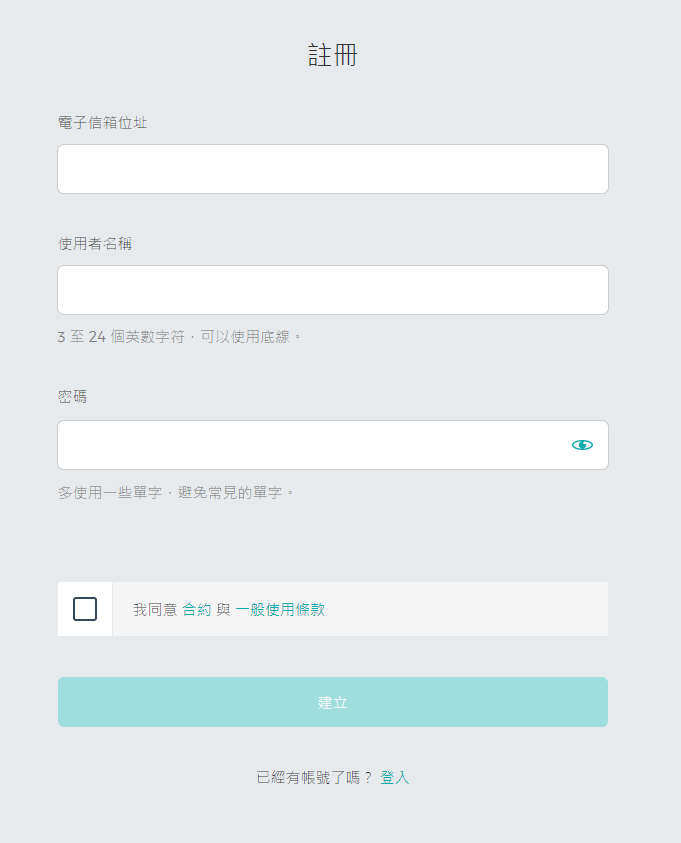The width and height of the screenshot is (681, 843).
Task: Click the username hint about 3 至 24 characters
Action: [x=179, y=337]
